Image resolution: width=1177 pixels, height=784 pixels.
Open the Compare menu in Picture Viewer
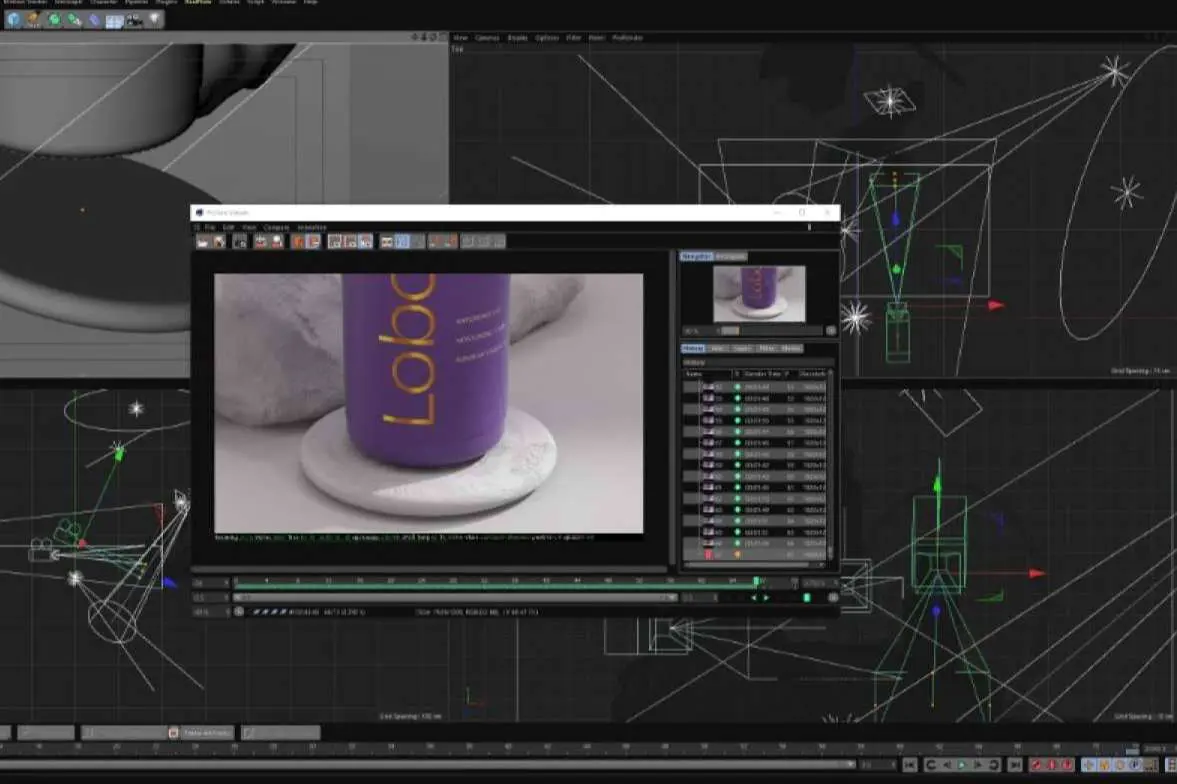point(276,227)
